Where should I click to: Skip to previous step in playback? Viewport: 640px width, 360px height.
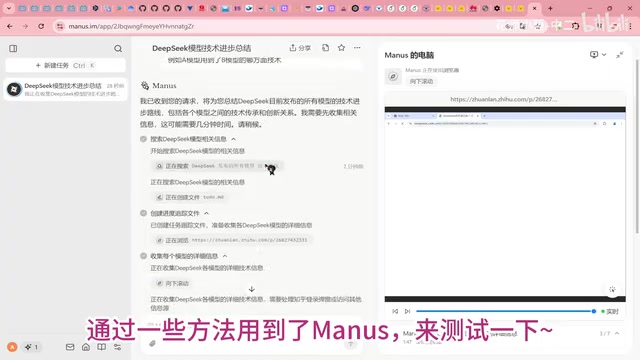click(395, 311)
